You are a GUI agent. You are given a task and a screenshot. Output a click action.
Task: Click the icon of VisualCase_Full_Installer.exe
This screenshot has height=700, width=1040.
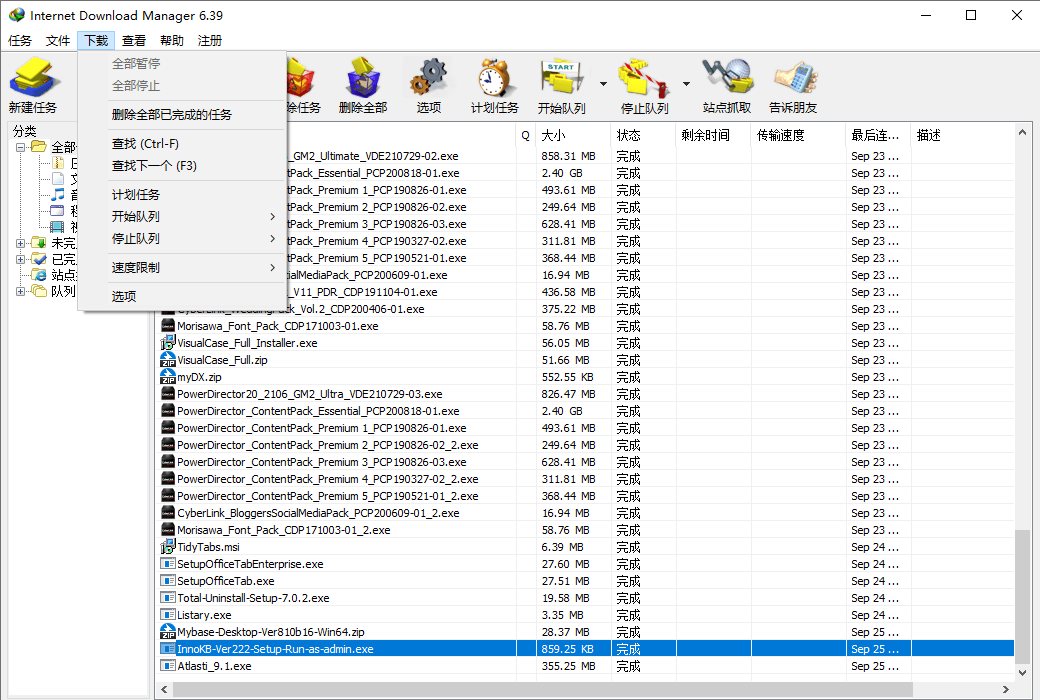tap(168, 343)
